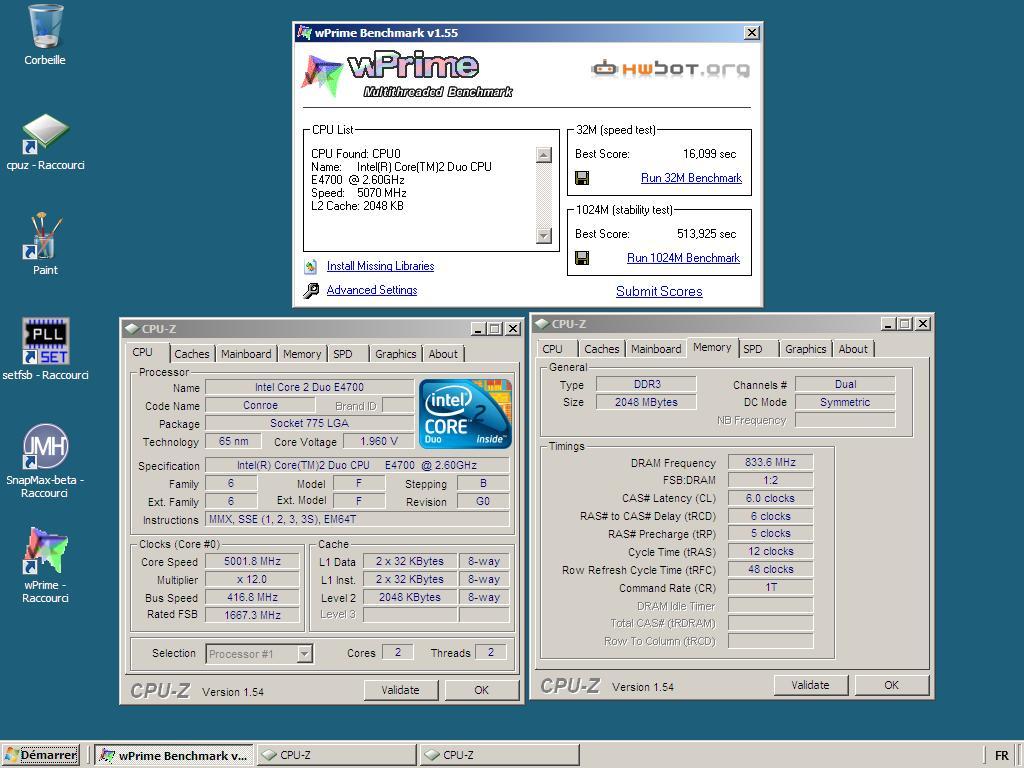The width and height of the screenshot is (1024, 768).
Task: Click the wPrime title bar app icon
Action: 304,33
